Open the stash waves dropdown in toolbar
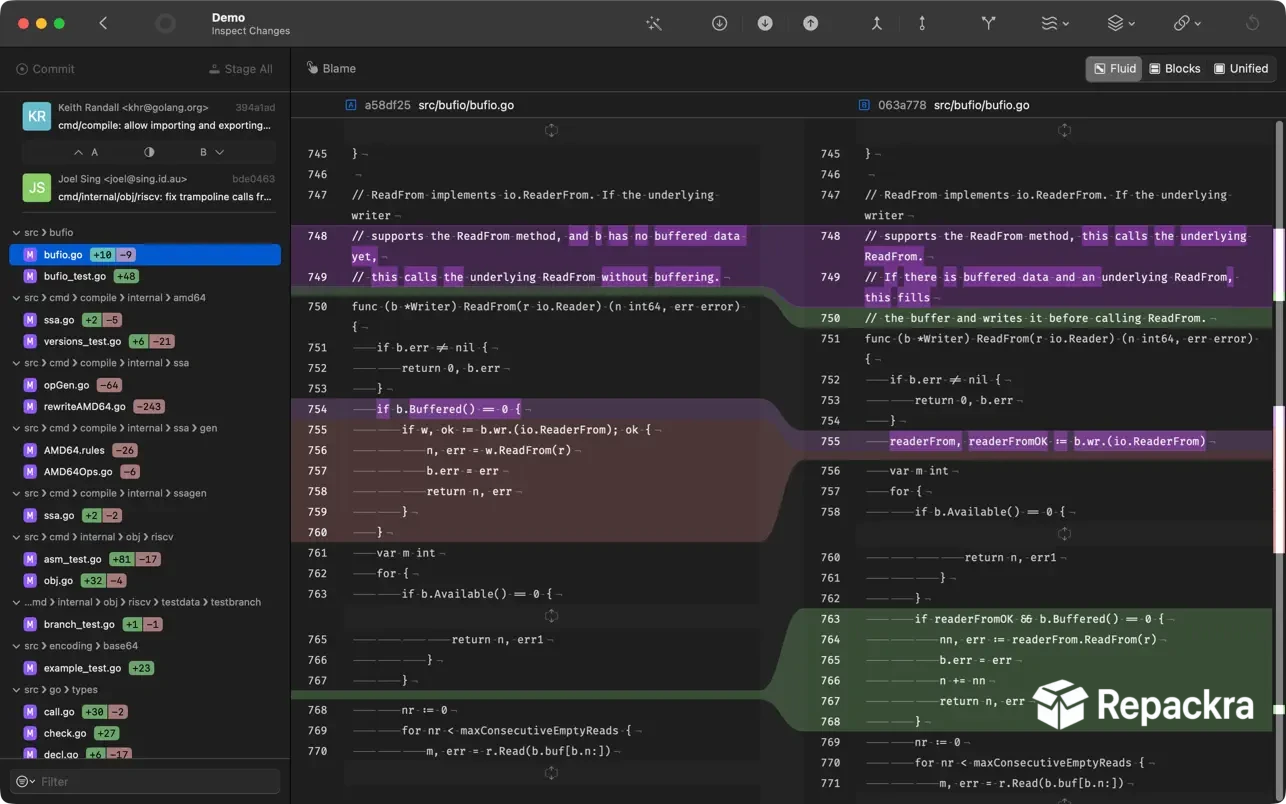Screen dimensions: 1286x804 pyautogui.click(x=1055, y=23)
